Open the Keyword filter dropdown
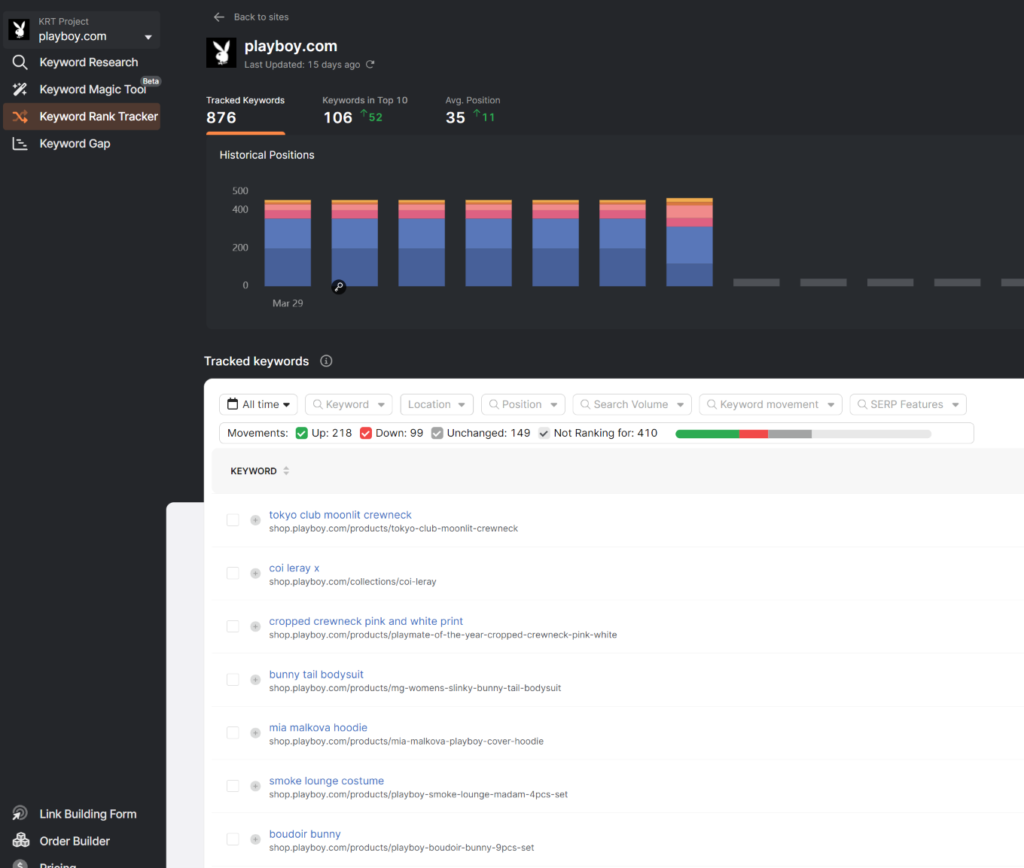This screenshot has width=1024, height=868. [349, 404]
